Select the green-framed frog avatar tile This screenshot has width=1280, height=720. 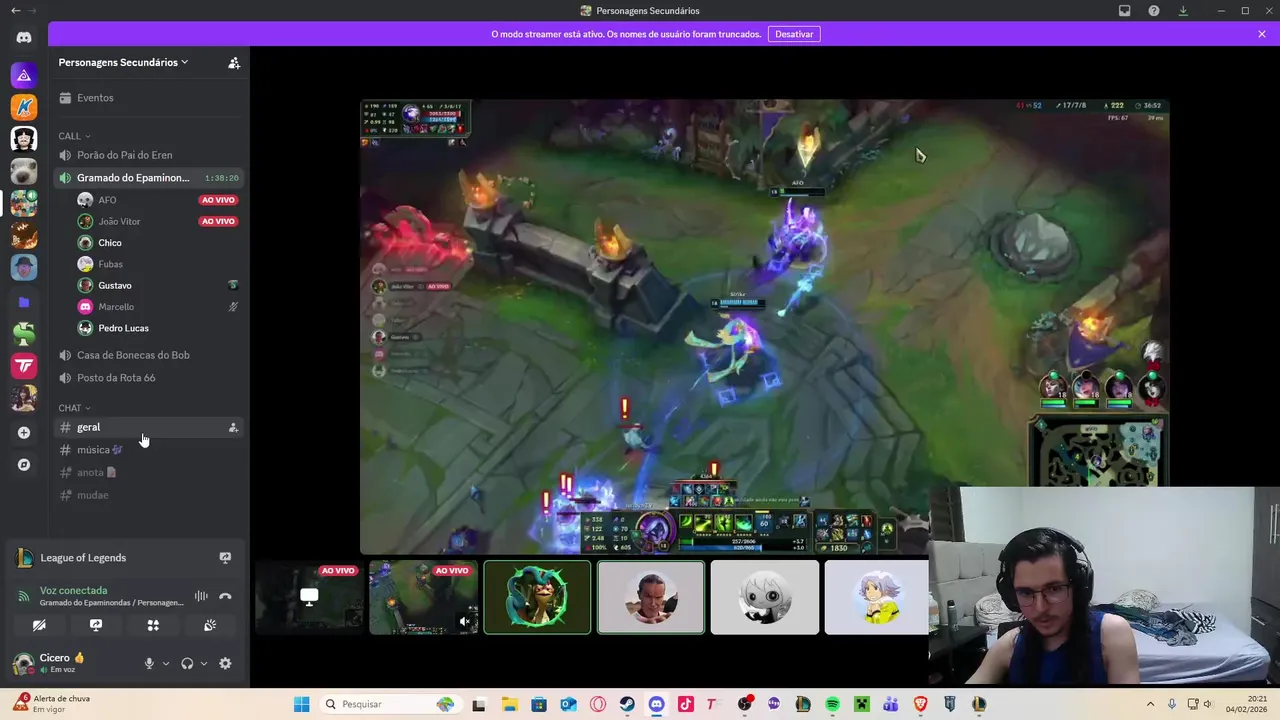point(537,597)
